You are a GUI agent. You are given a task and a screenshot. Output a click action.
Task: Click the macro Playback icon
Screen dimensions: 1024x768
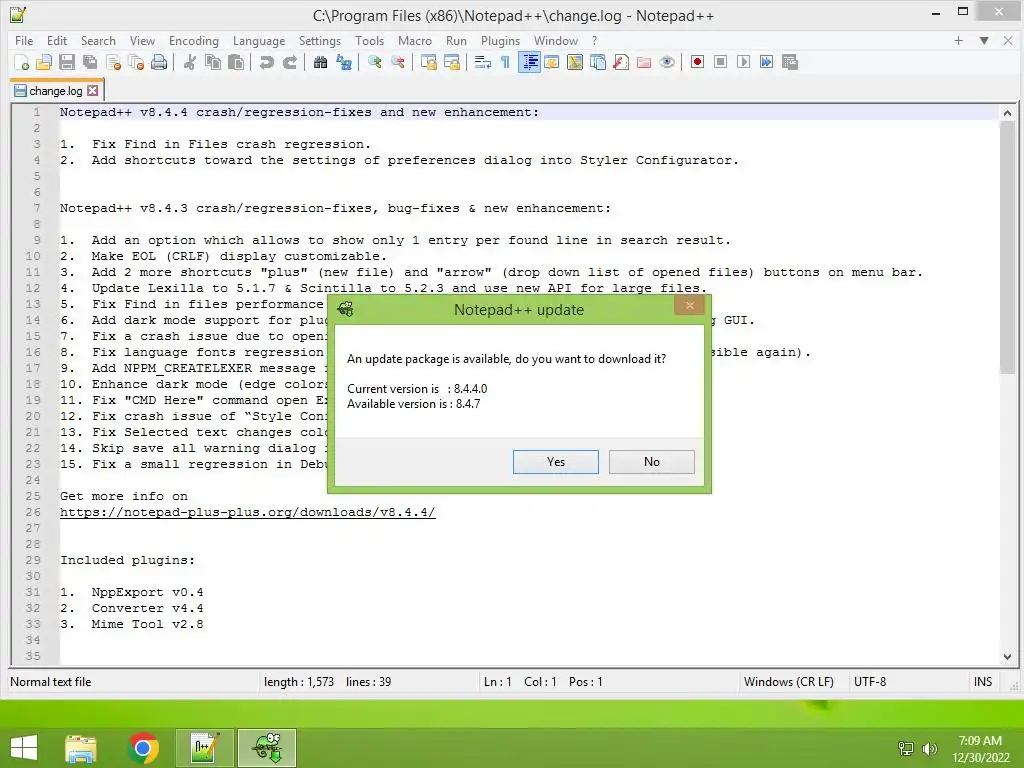pos(743,62)
